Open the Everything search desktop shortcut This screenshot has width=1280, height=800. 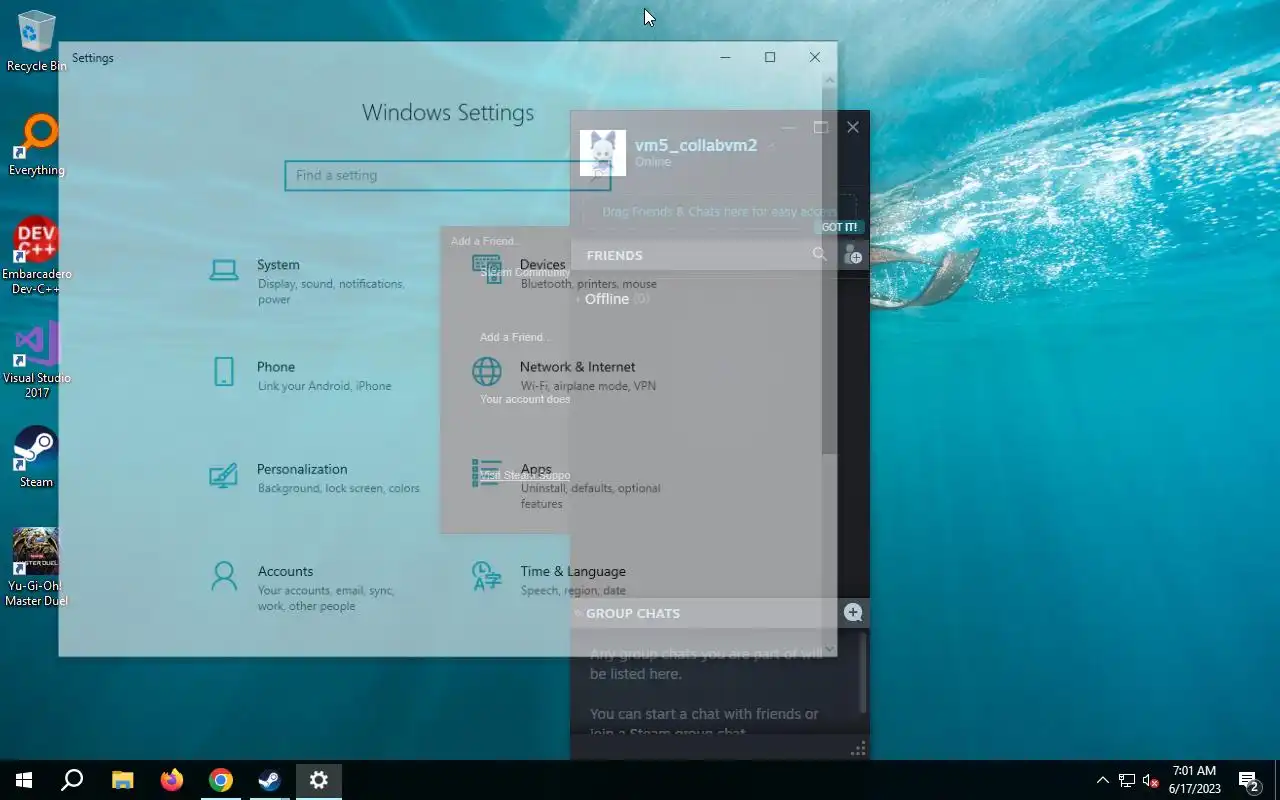[x=37, y=145]
